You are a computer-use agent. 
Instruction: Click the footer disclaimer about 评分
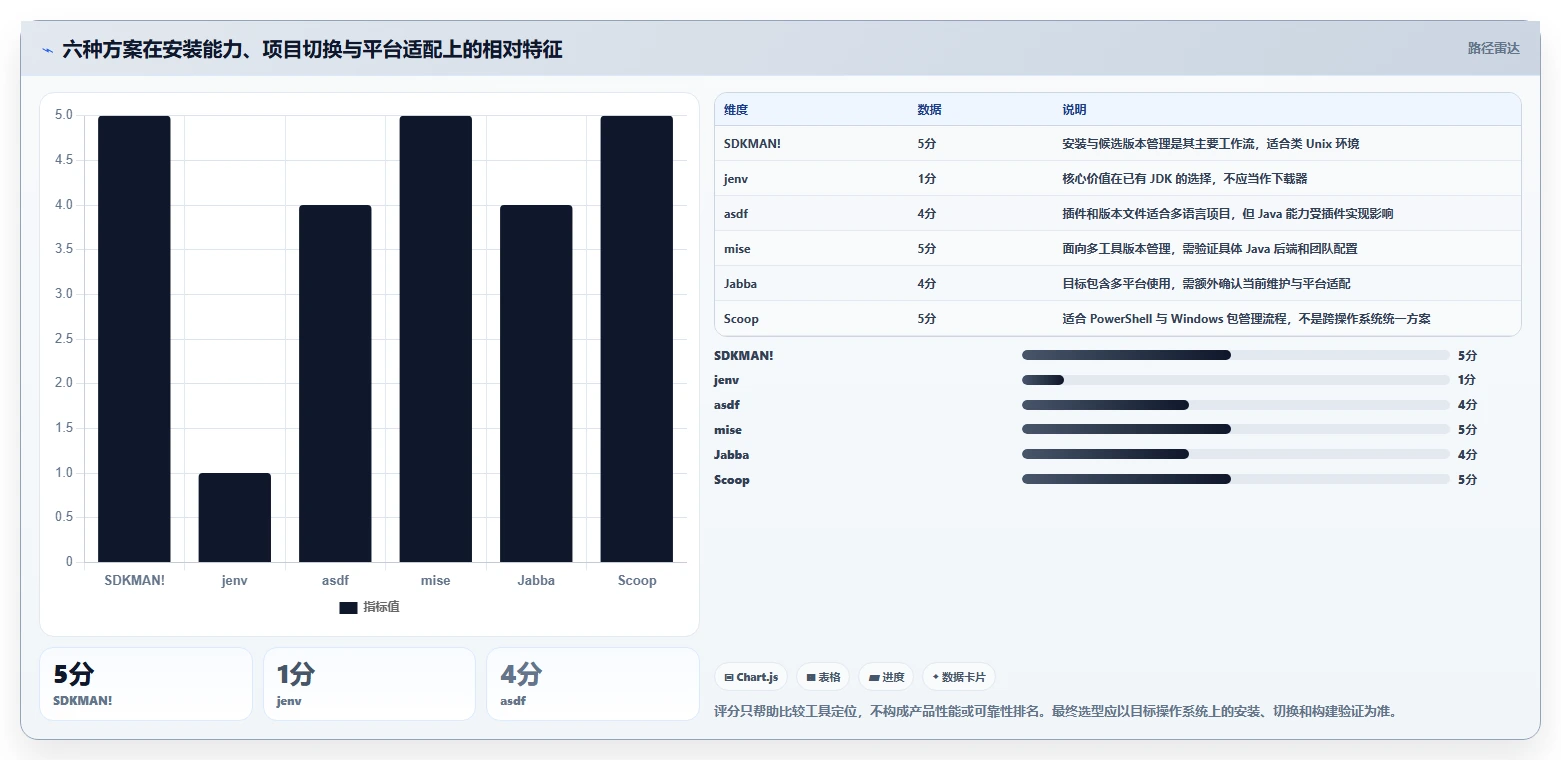pos(1056,712)
